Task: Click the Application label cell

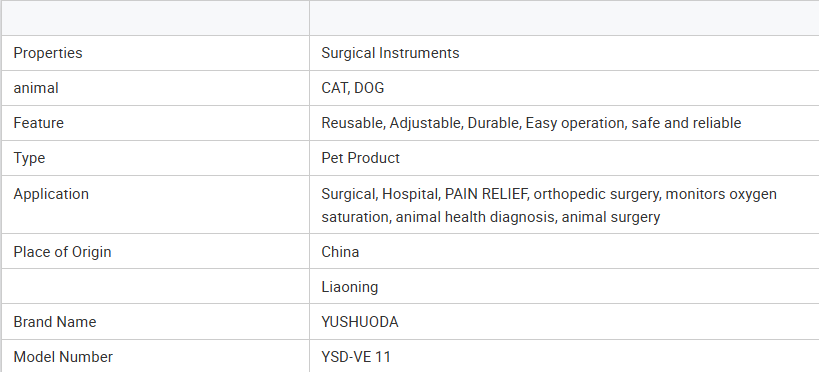Action: 155,204
